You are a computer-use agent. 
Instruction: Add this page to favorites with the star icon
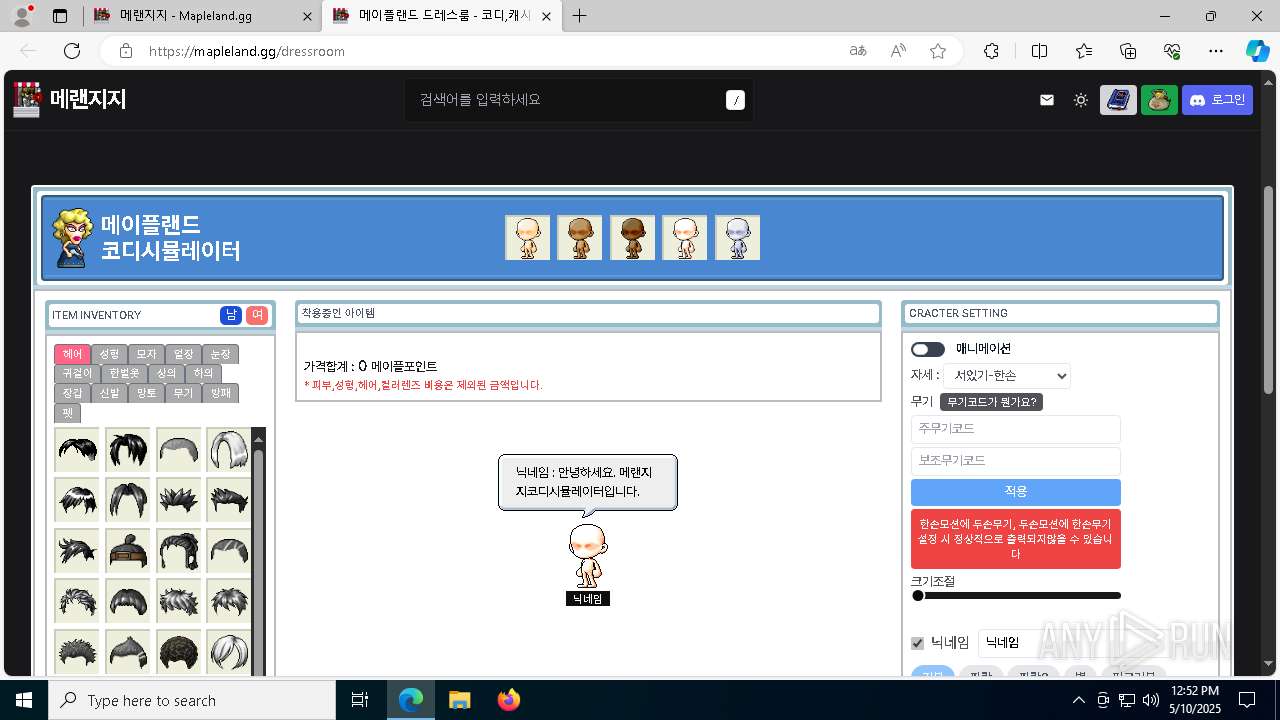point(938,51)
